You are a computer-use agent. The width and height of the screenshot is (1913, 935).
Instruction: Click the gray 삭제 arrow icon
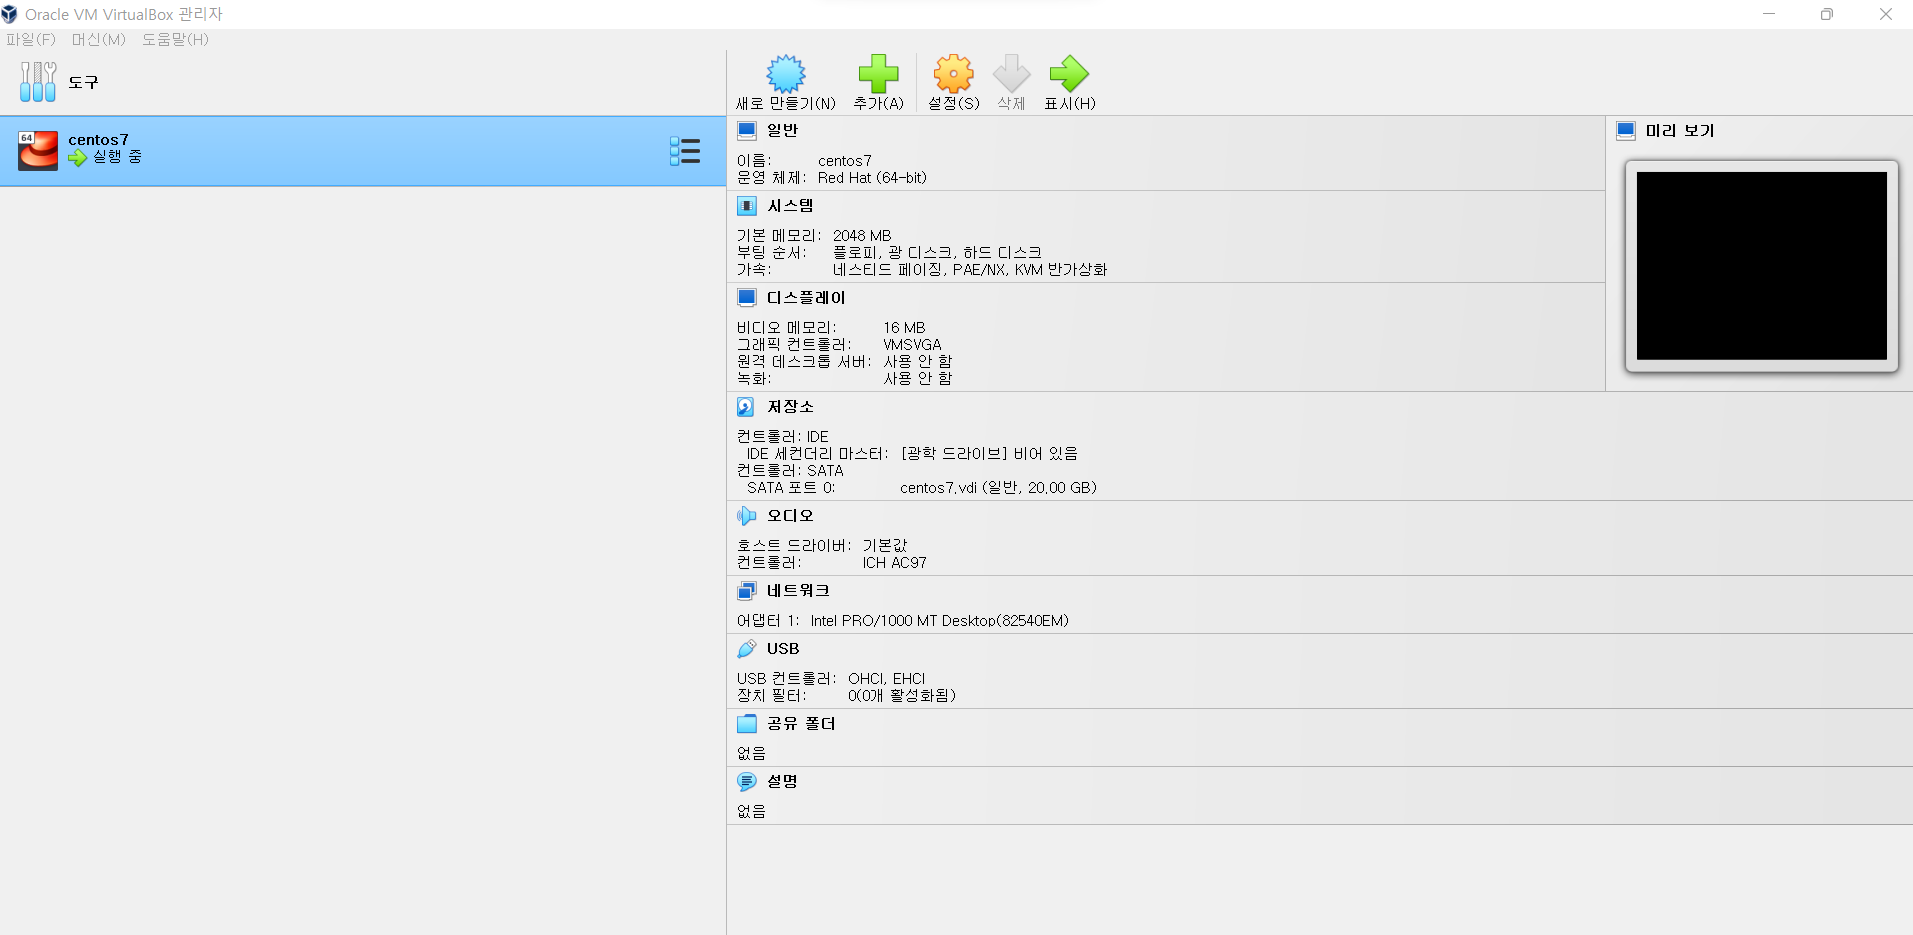coord(1011,73)
